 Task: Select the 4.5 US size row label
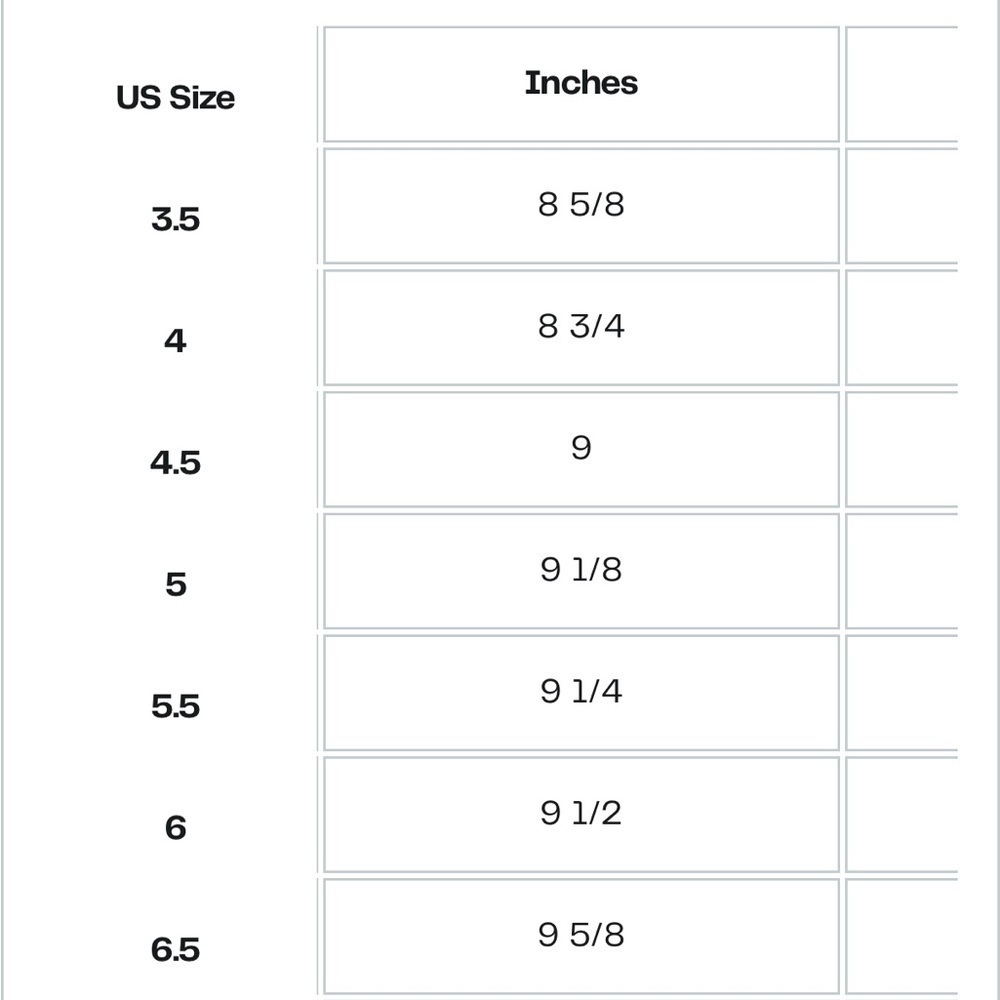175,462
